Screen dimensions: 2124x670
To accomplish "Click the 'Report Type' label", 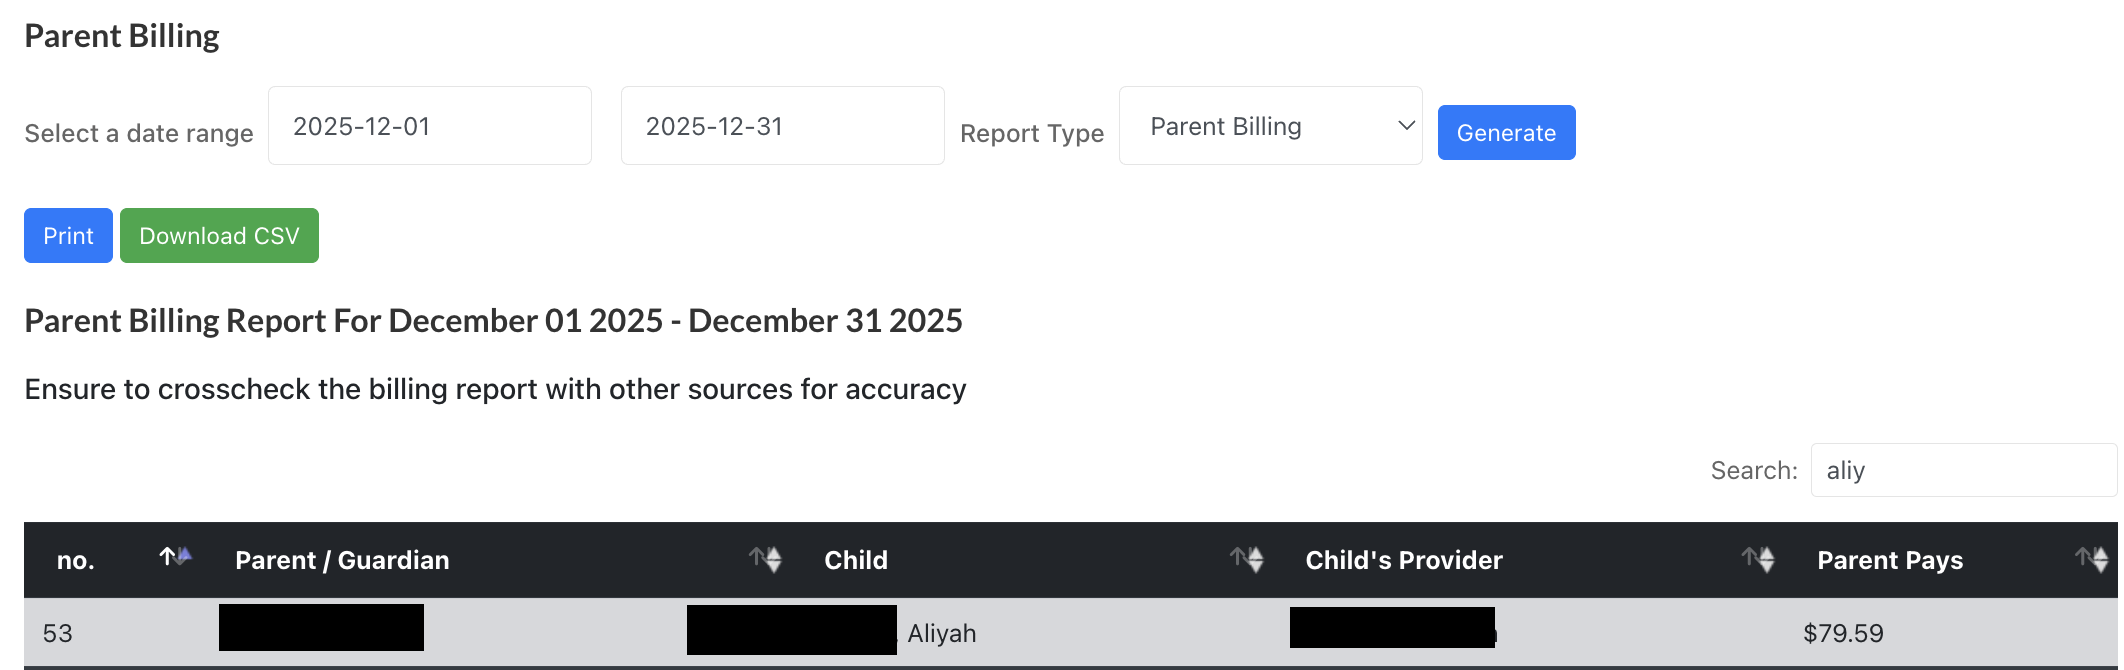I will [x=1032, y=134].
